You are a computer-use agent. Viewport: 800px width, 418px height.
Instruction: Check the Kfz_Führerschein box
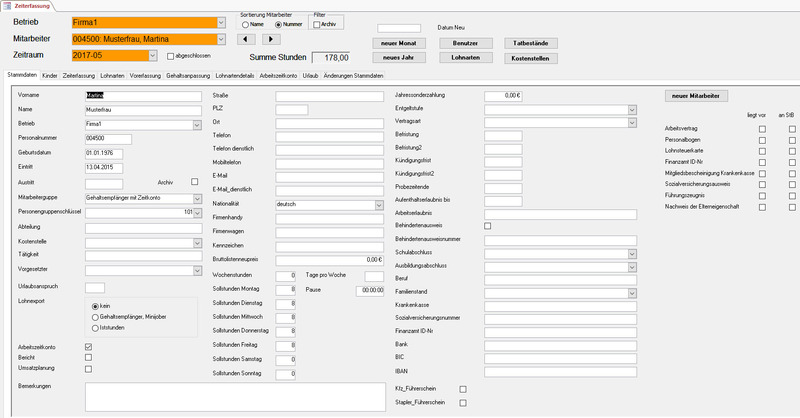(463, 389)
